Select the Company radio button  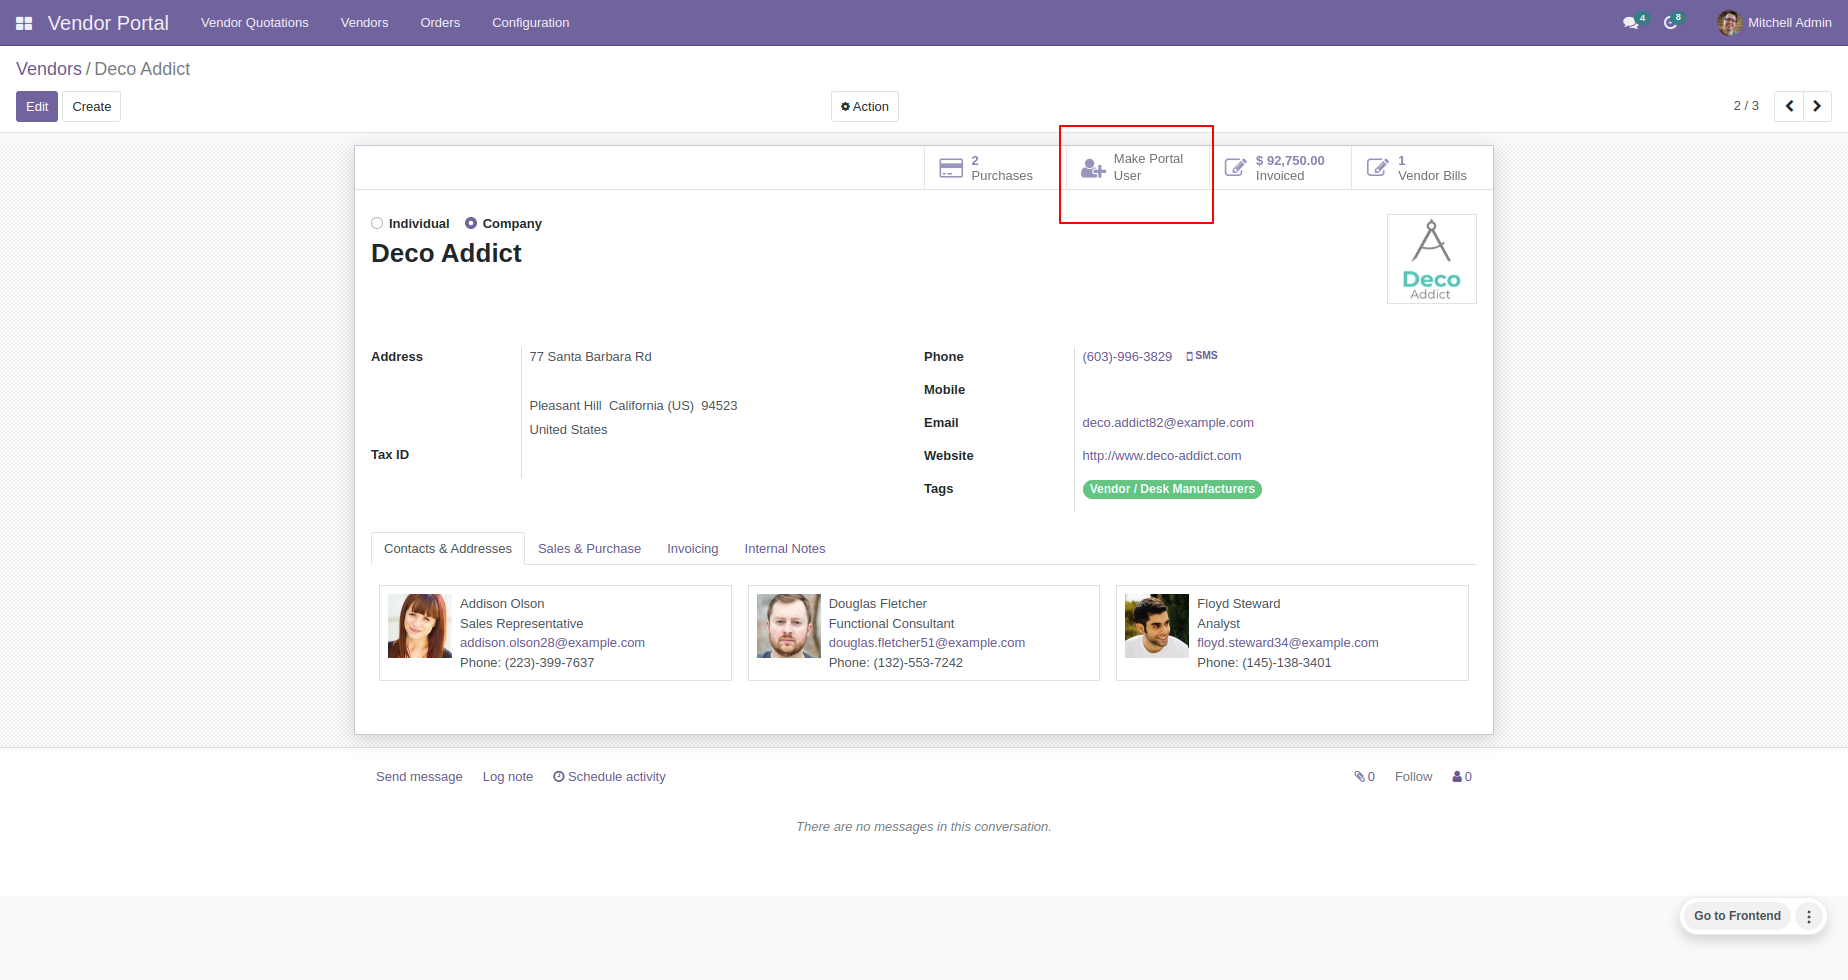tap(471, 224)
